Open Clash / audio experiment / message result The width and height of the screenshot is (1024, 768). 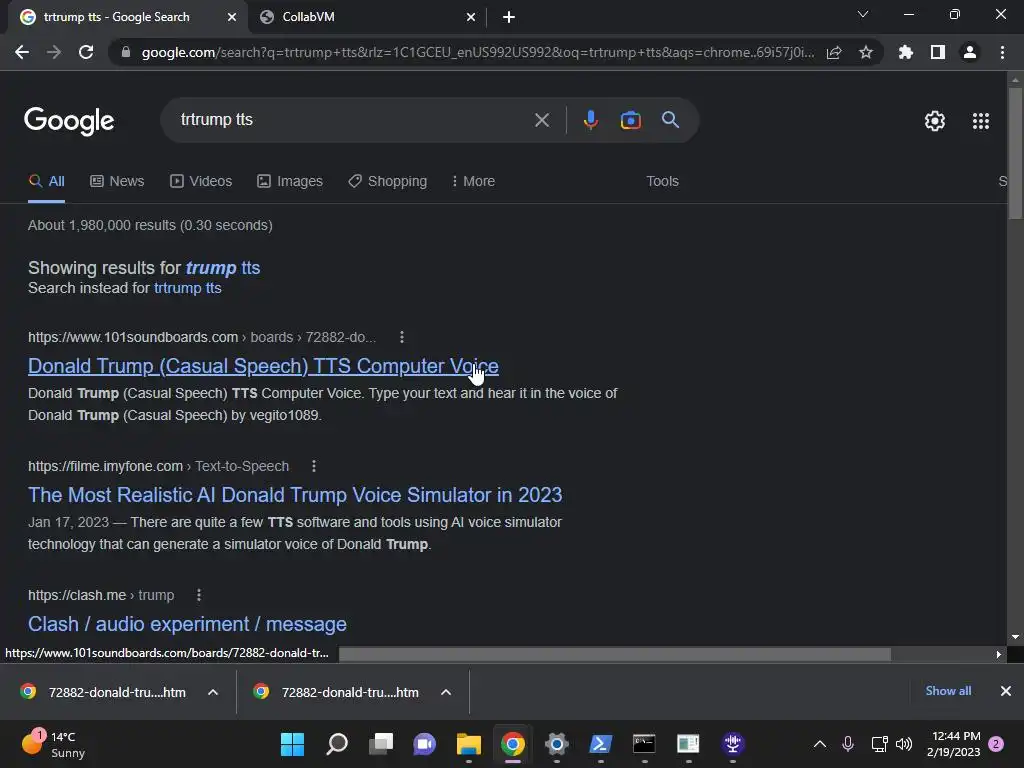(x=187, y=624)
